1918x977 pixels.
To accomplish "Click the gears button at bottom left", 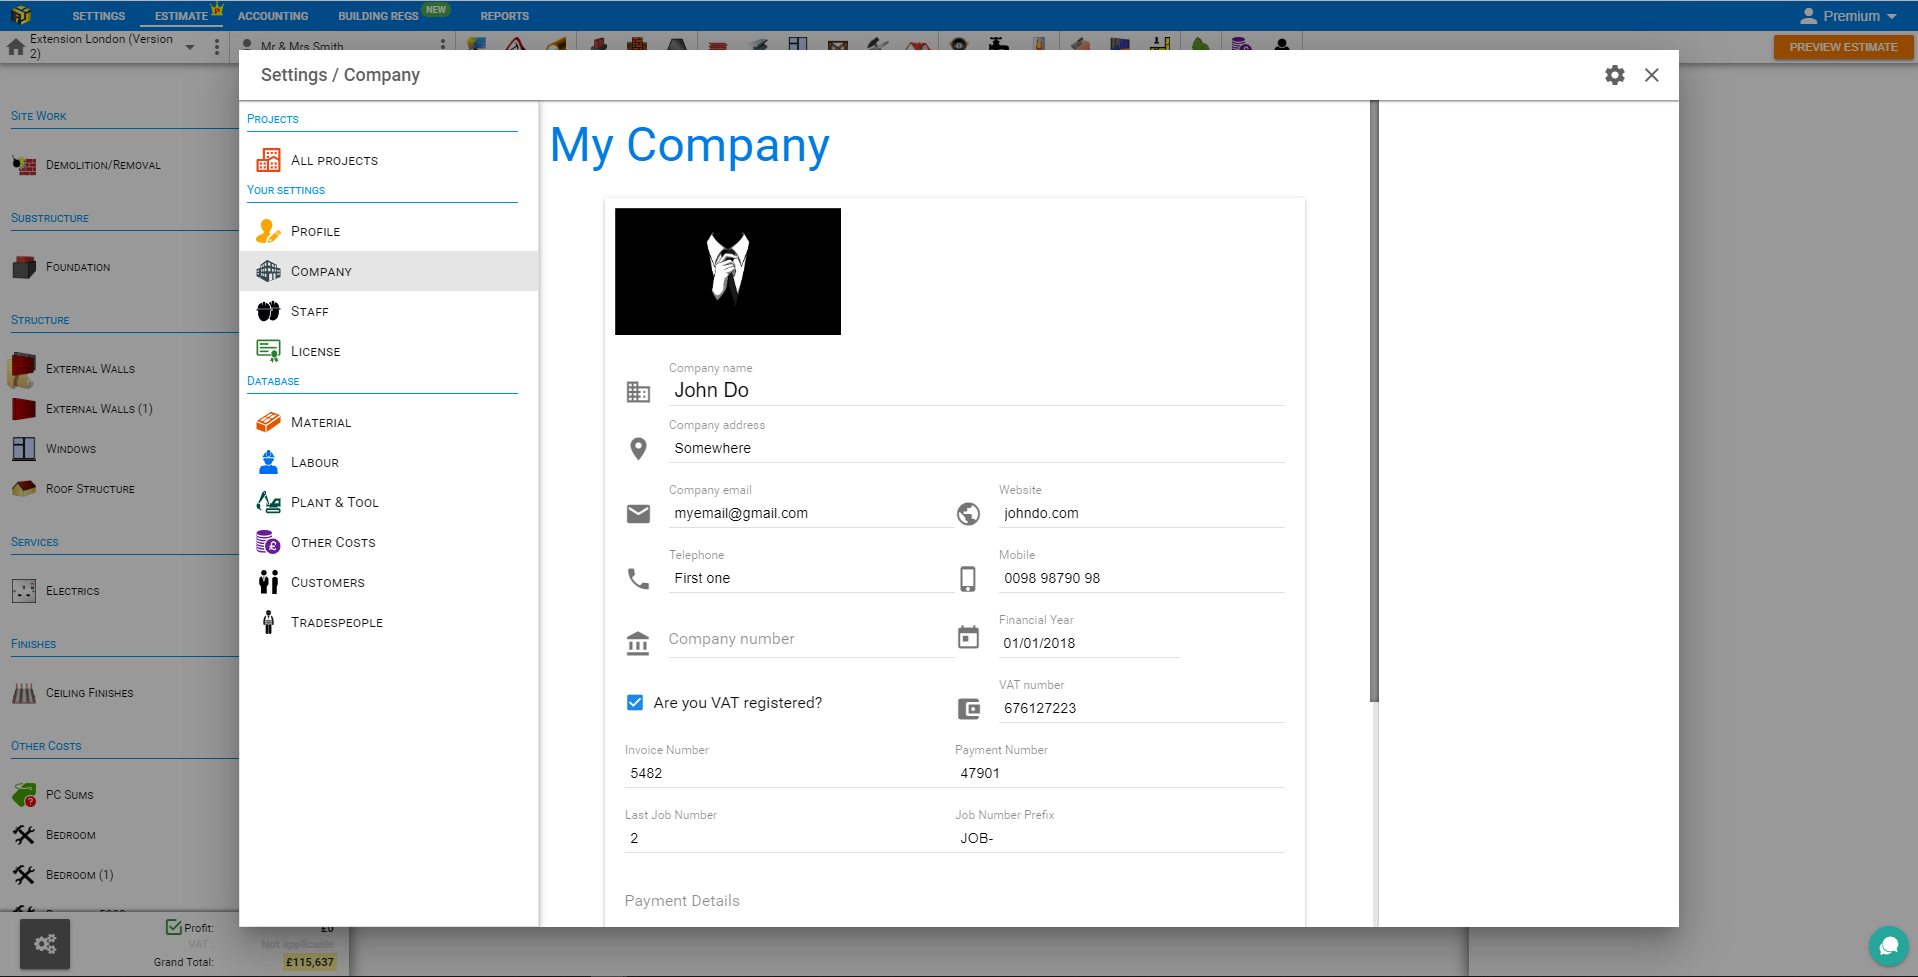I will click(x=45, y=944).
